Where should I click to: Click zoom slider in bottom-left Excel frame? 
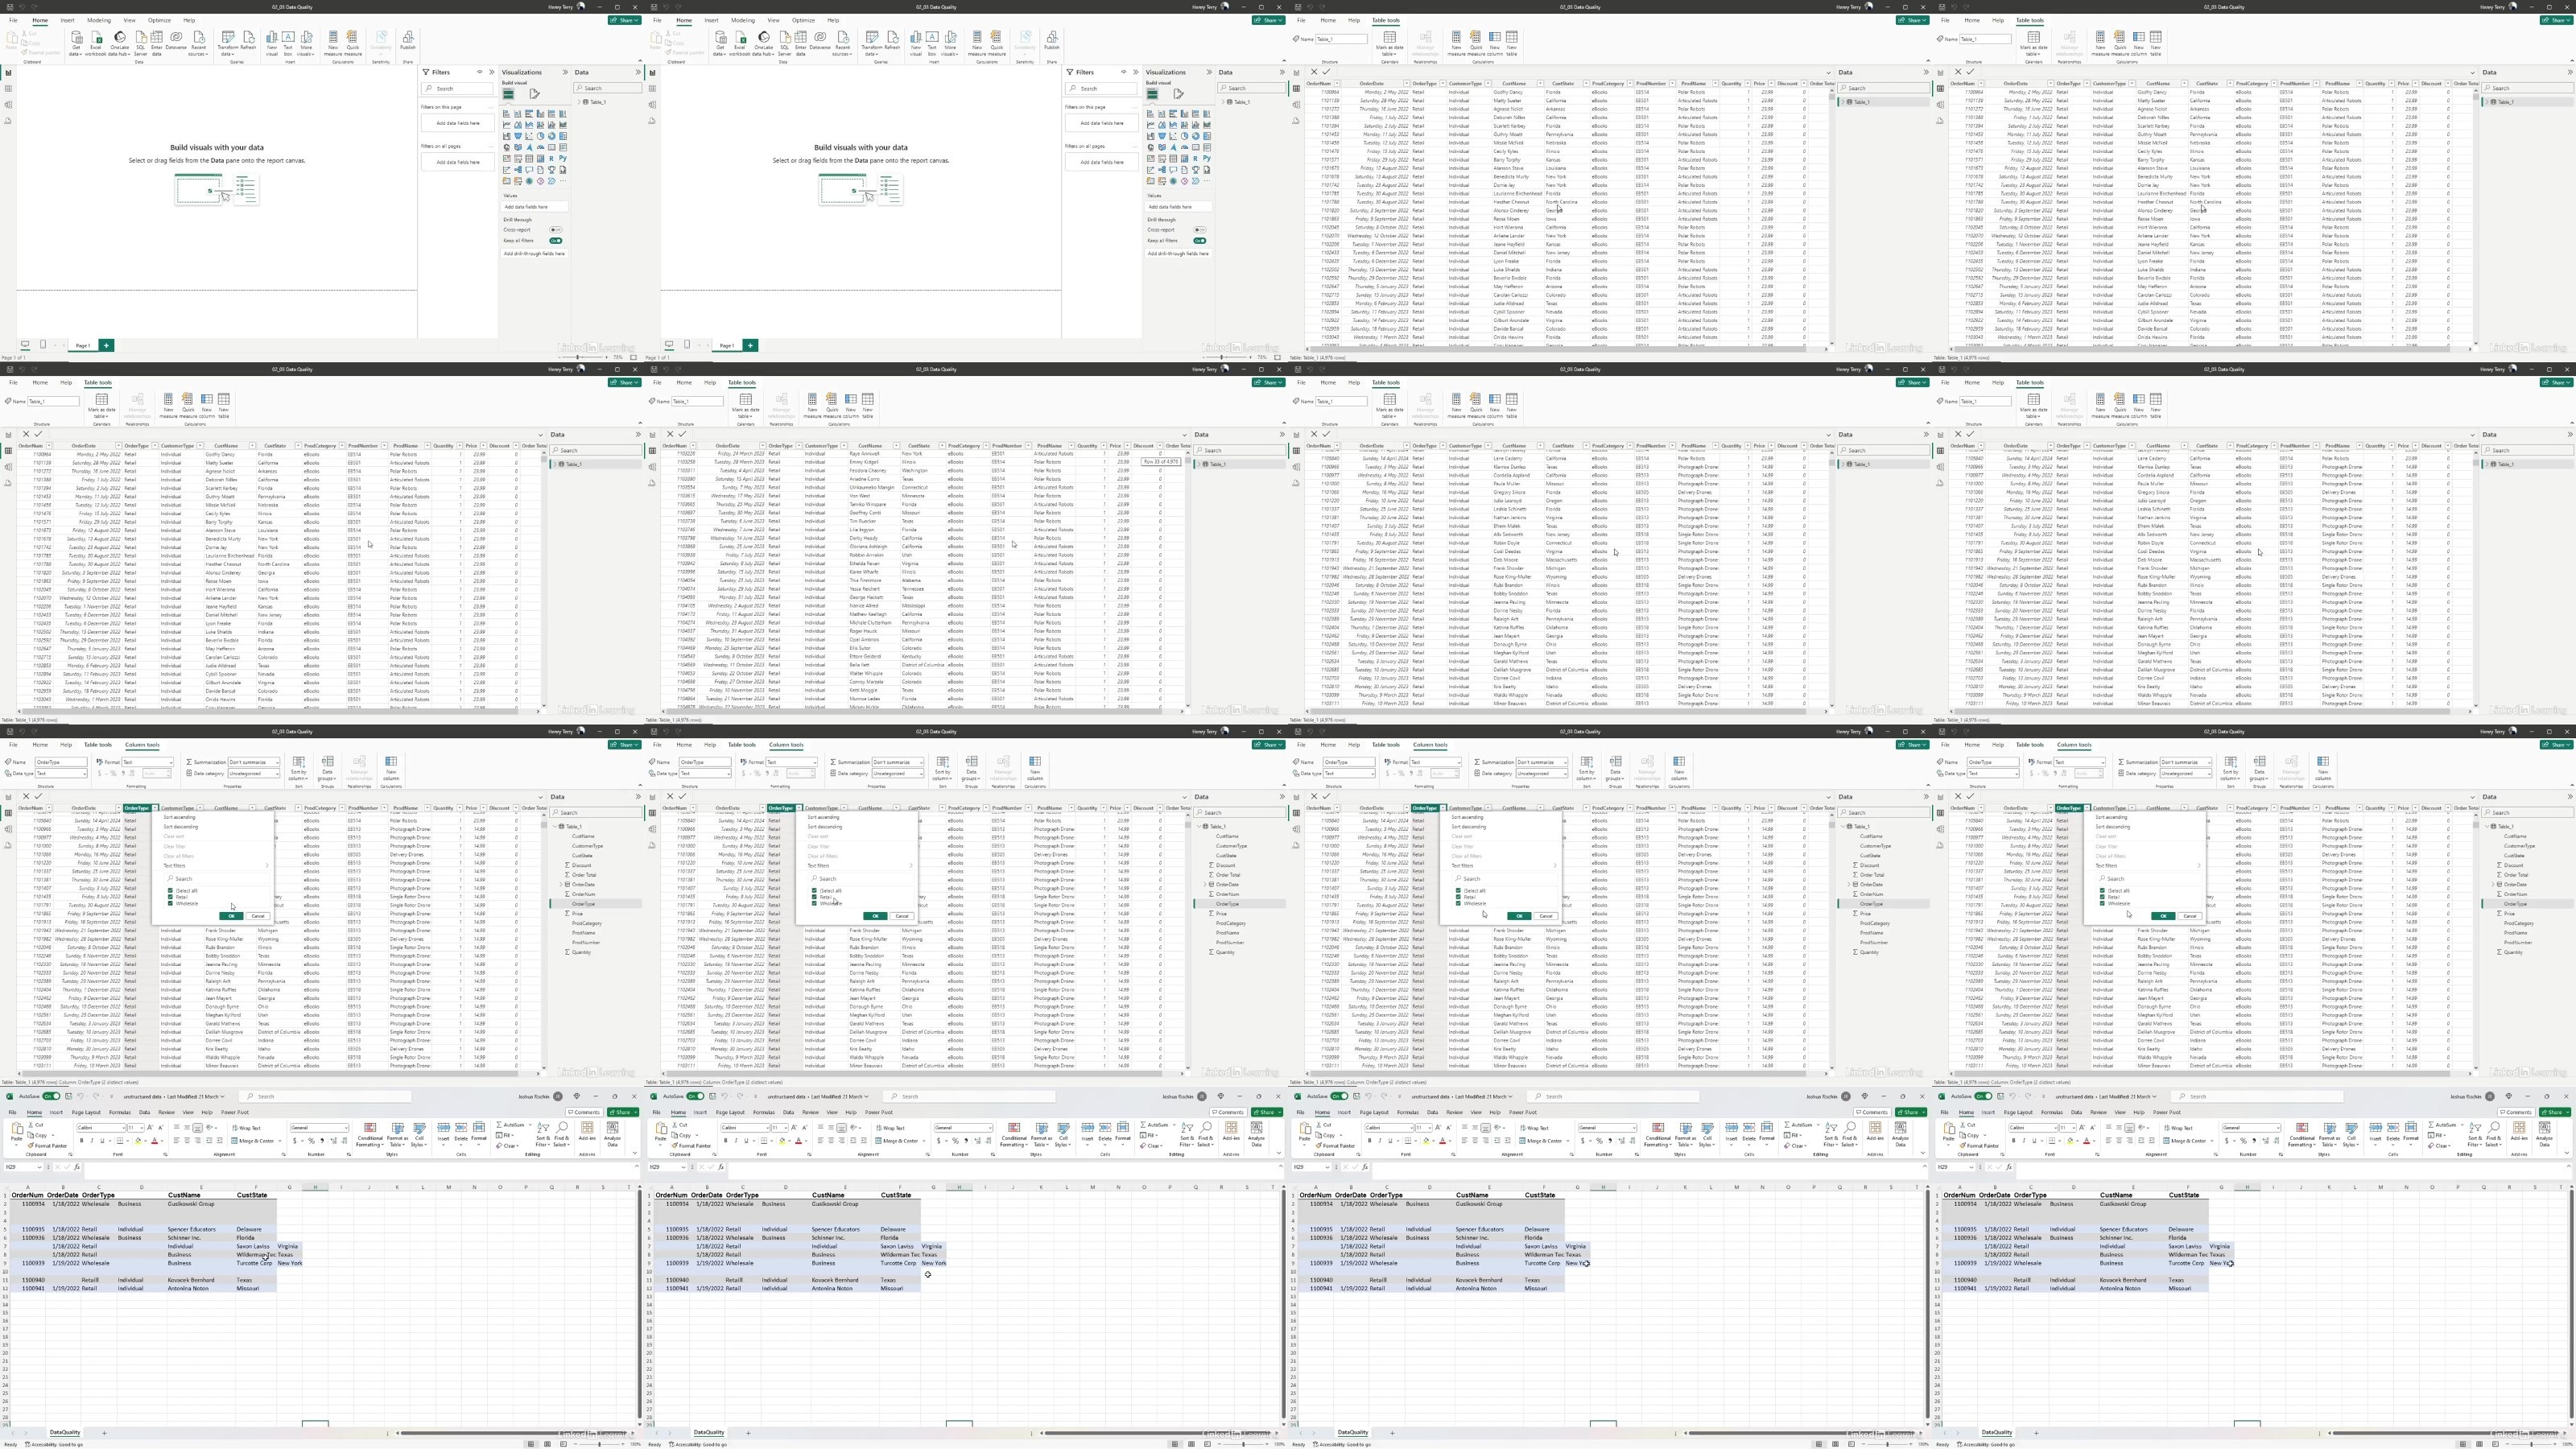pos(600,1444)
